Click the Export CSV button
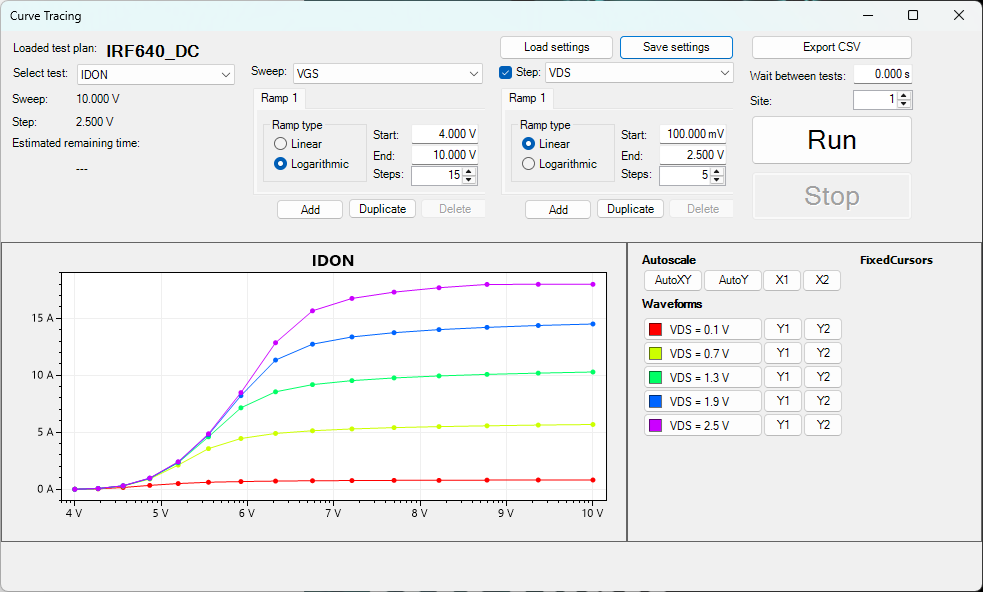 click(x=831, y=47)
